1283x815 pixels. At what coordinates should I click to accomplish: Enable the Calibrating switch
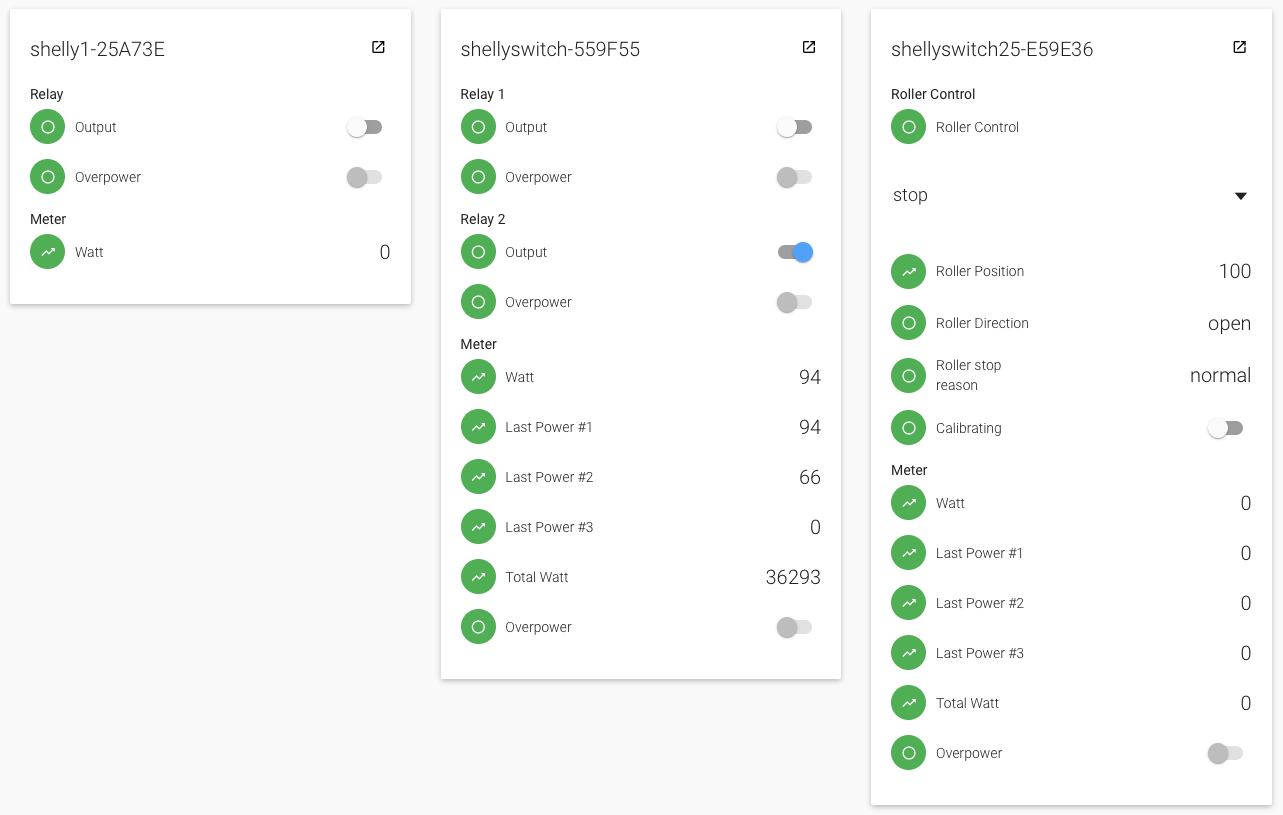click(x=1225, y=428)
